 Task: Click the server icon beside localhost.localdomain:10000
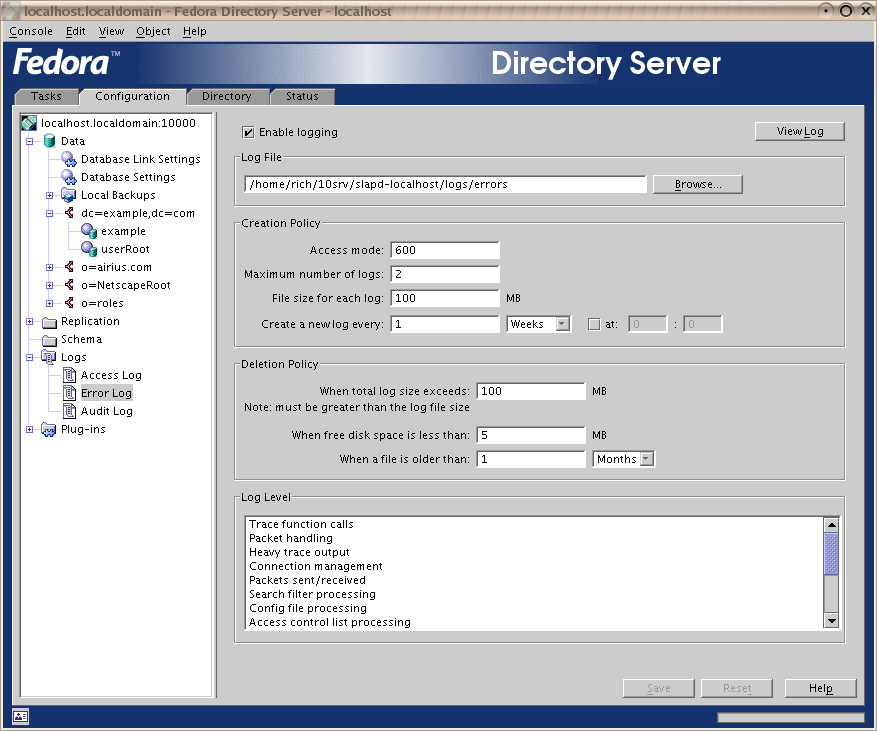[x=29, y=123]
